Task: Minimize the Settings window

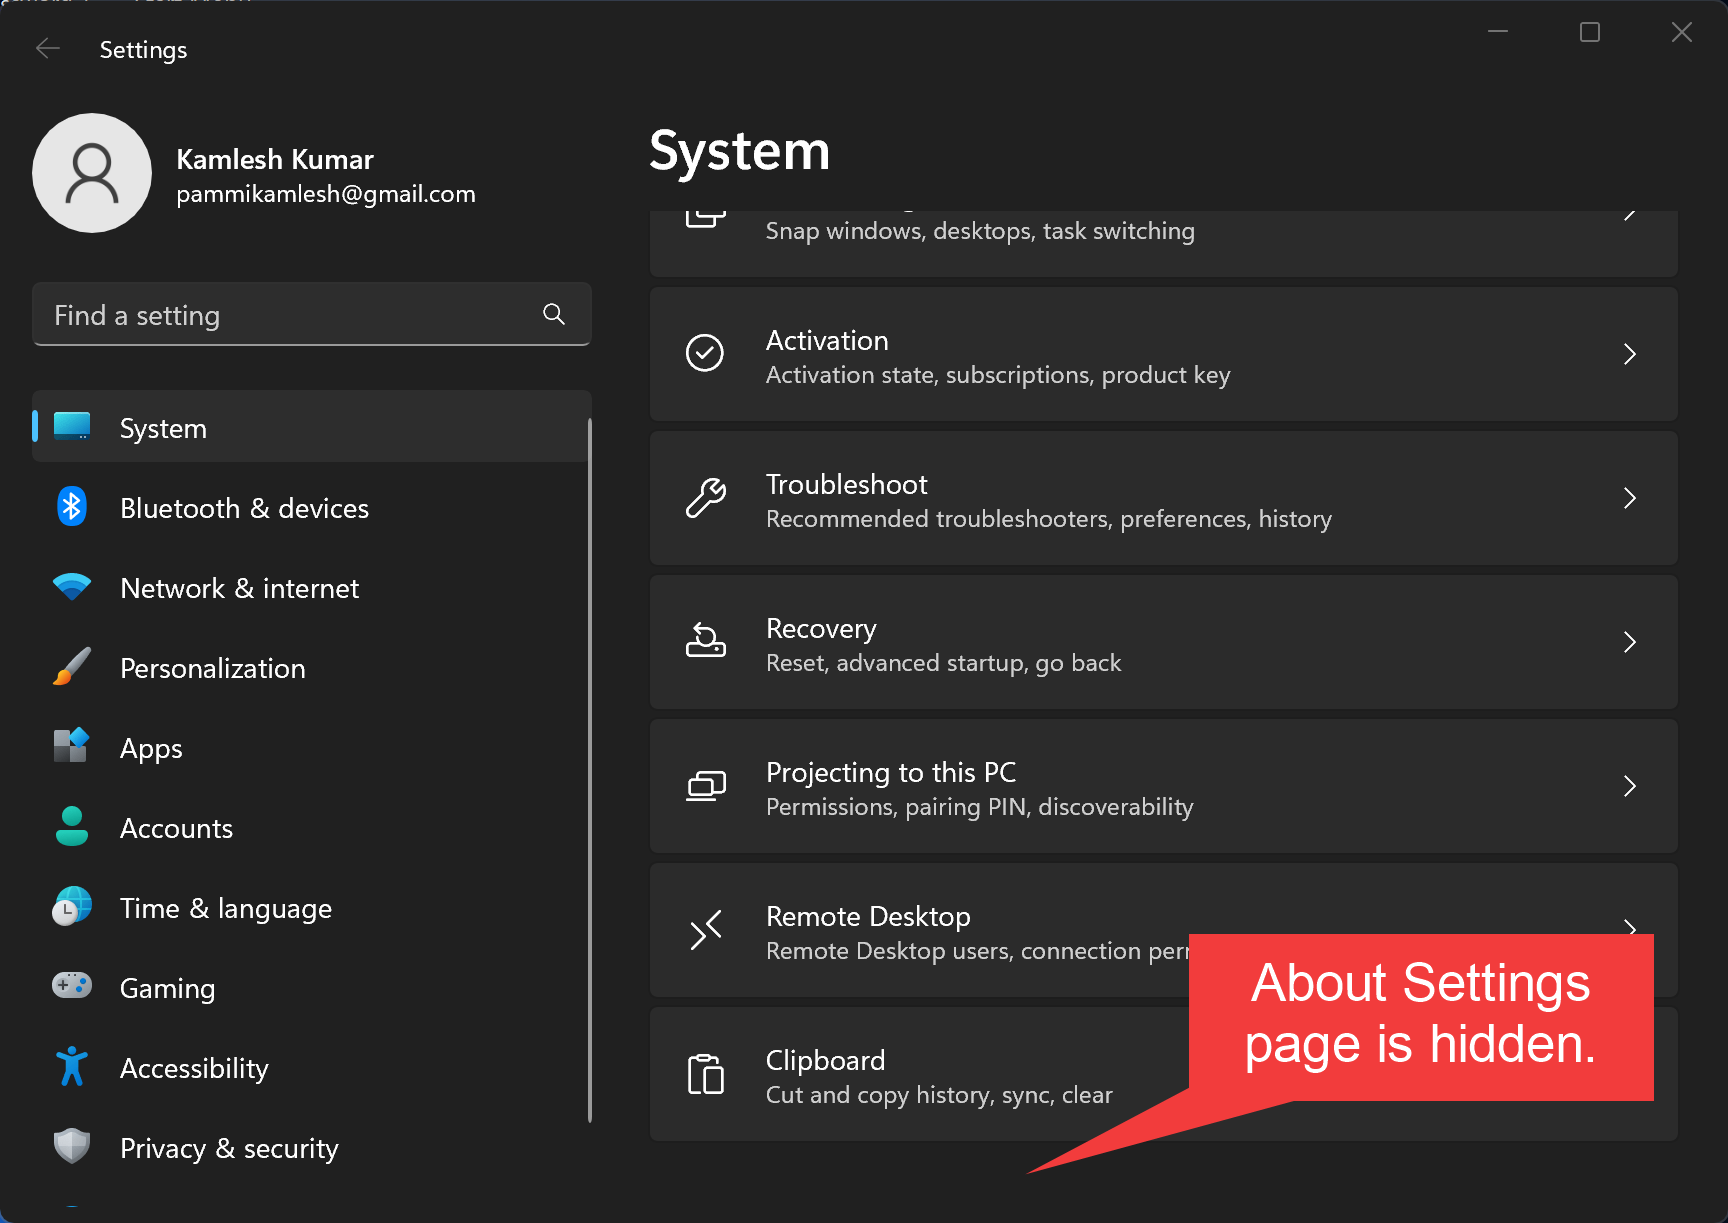Action: click(x=1498, y=32)
